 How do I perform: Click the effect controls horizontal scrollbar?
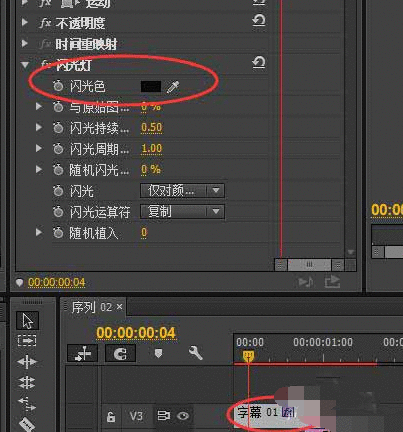point(309,265)
